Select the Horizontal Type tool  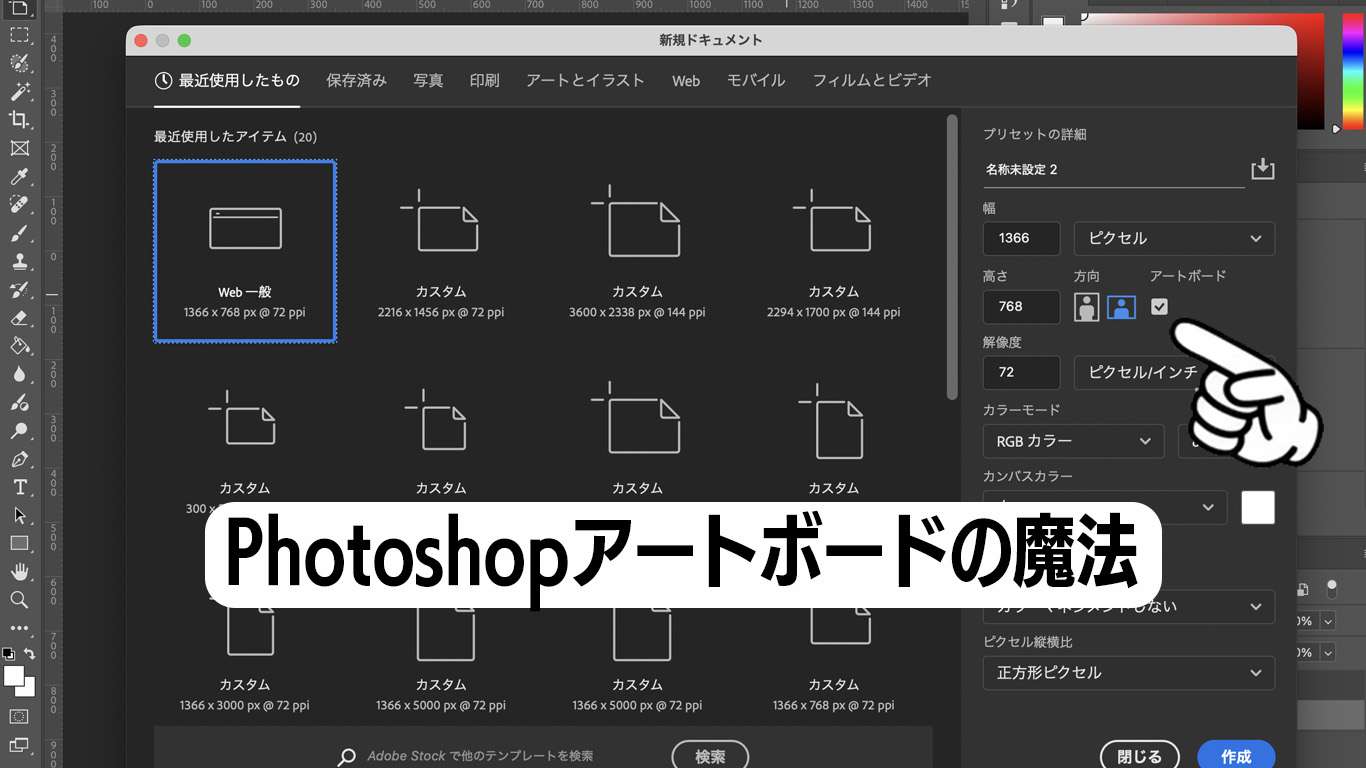pos(19,488)
